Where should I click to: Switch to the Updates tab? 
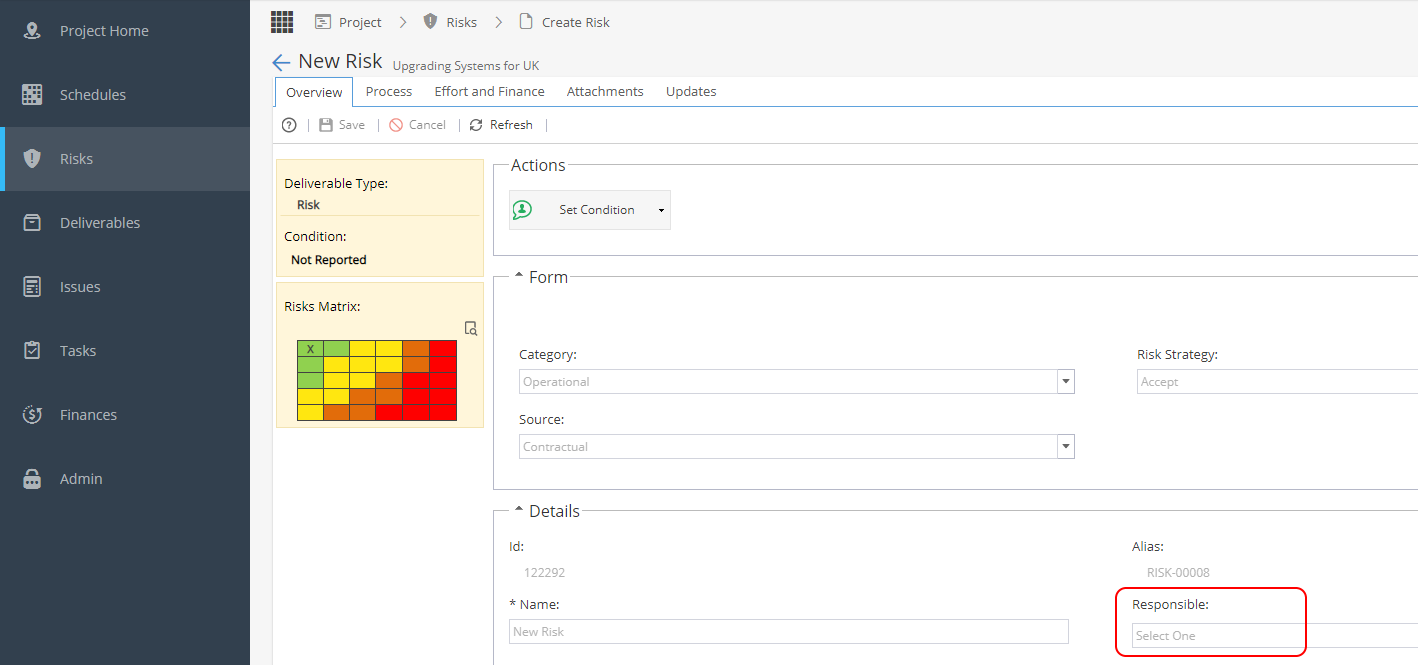pos(691,91)
